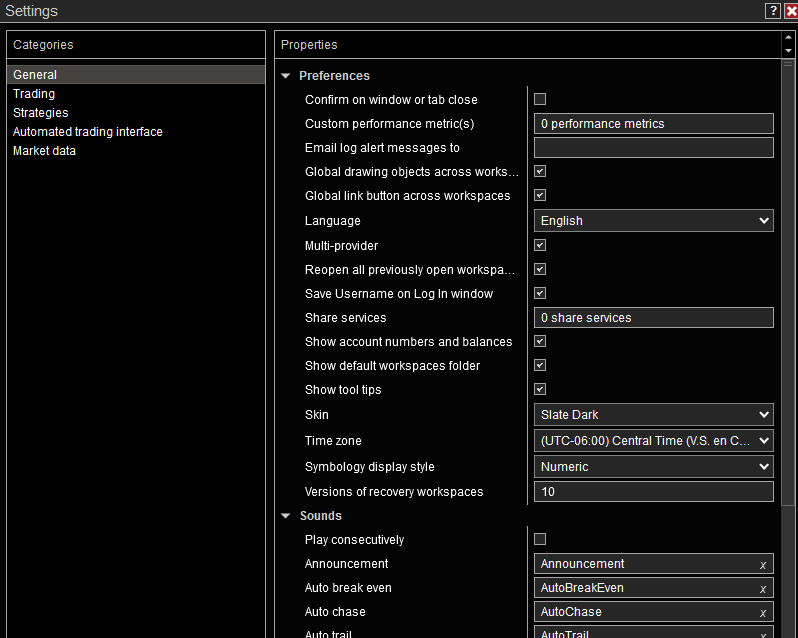Click the Auto break even label

coord(348,588)
